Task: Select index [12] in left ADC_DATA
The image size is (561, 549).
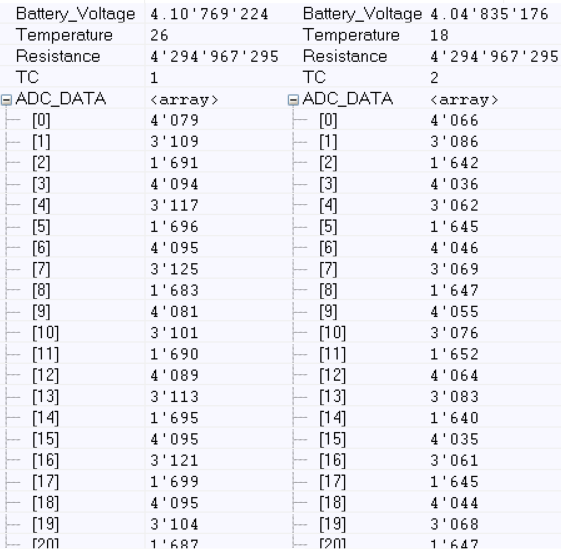Action: 45,375
